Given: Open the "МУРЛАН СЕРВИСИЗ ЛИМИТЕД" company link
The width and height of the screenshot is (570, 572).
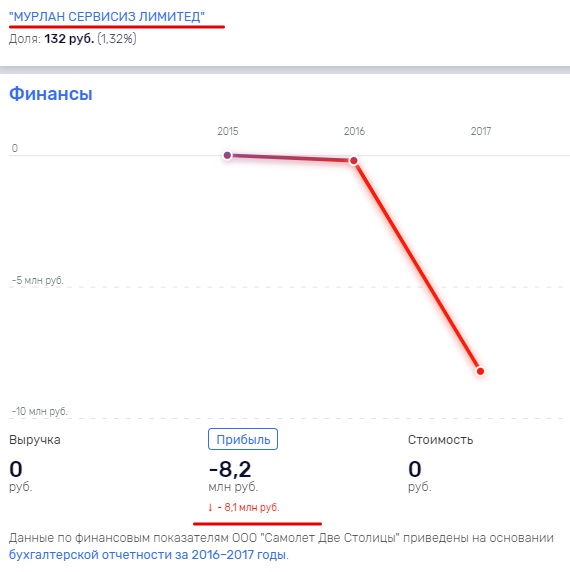Looking at the screenshot, I should coord(106,17).
